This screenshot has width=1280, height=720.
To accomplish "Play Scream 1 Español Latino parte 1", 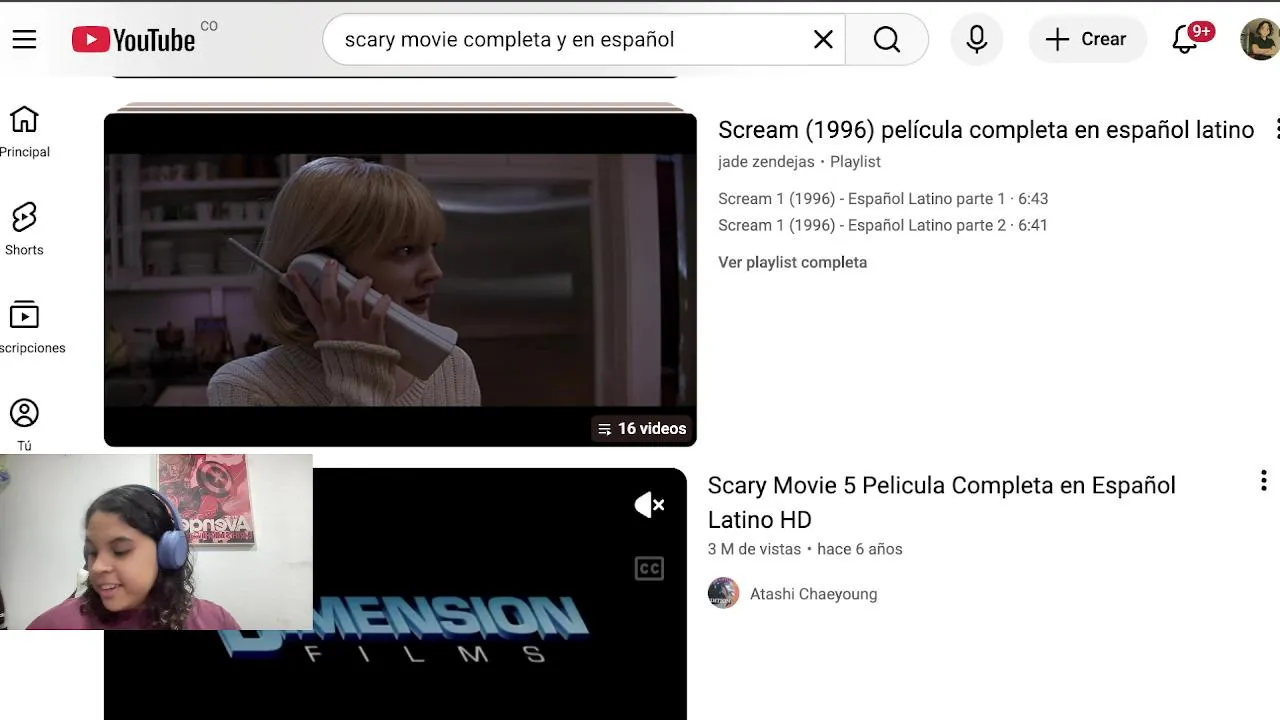I will coord(883,199).
